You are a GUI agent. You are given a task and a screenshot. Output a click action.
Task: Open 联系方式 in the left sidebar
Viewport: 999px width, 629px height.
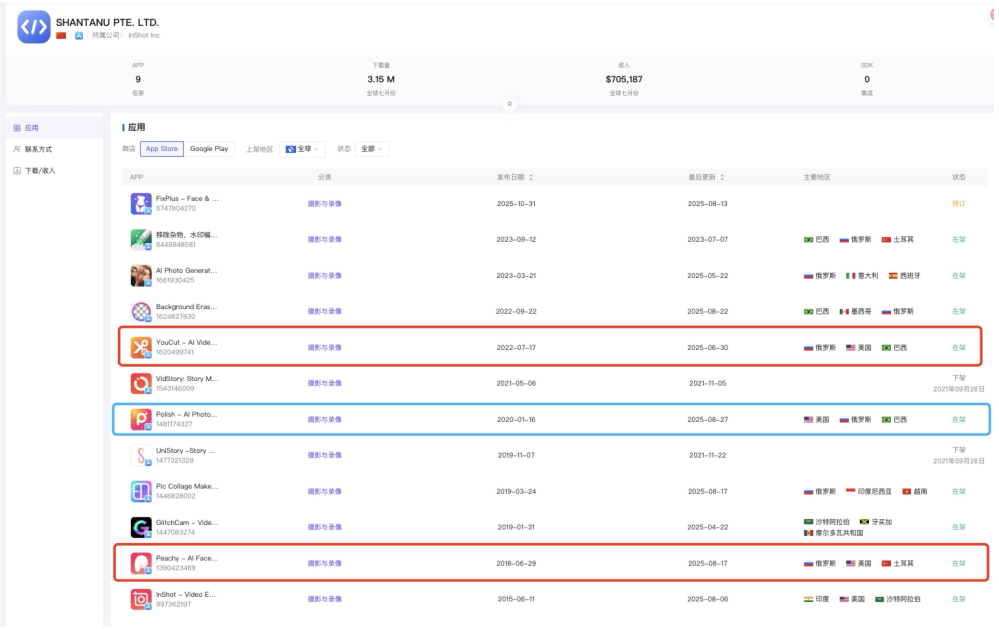coord(37,149)
